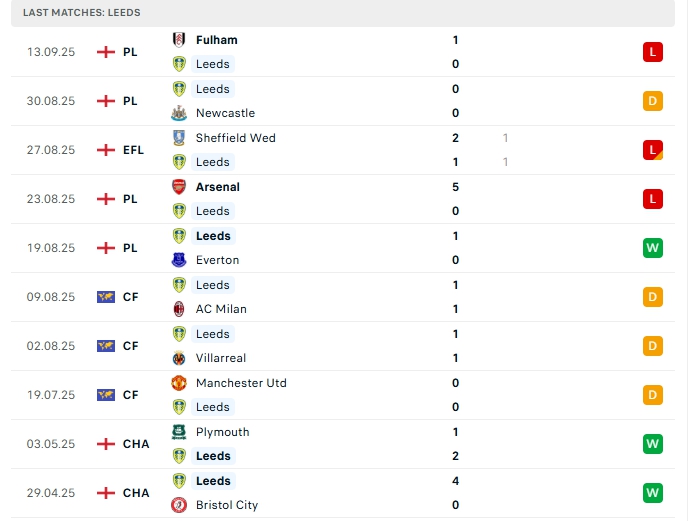The image size is (688, 521).
Task: Click the Plymouth club crest icon
Action: (x=179, y=432)
